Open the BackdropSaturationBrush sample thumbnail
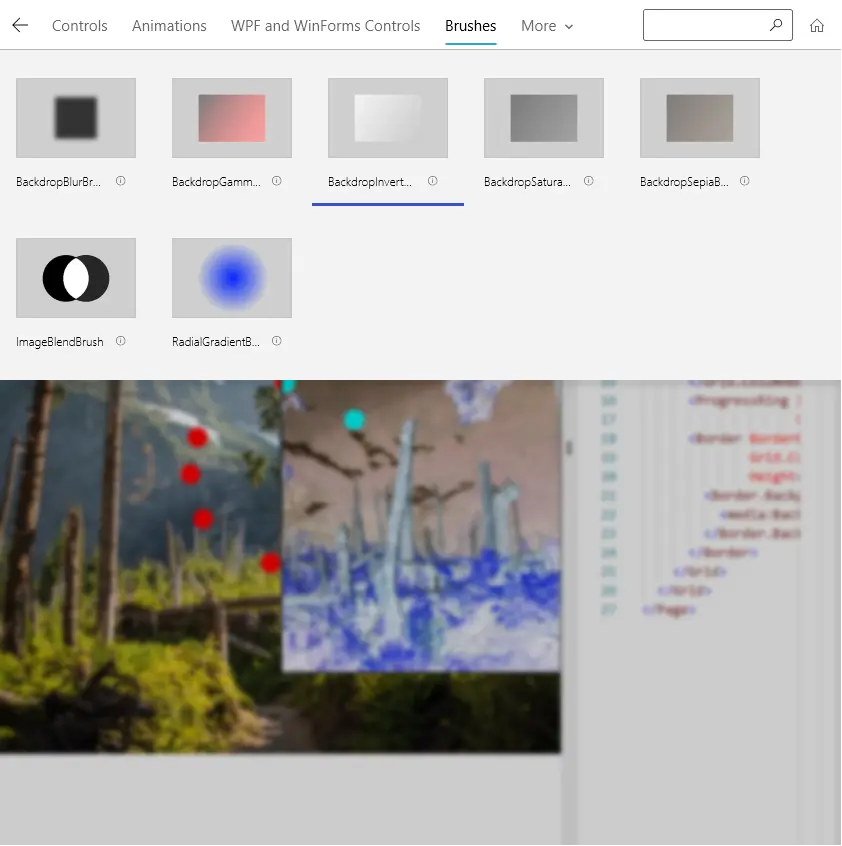Screen dimensions: 842x846 pos(544,118)
